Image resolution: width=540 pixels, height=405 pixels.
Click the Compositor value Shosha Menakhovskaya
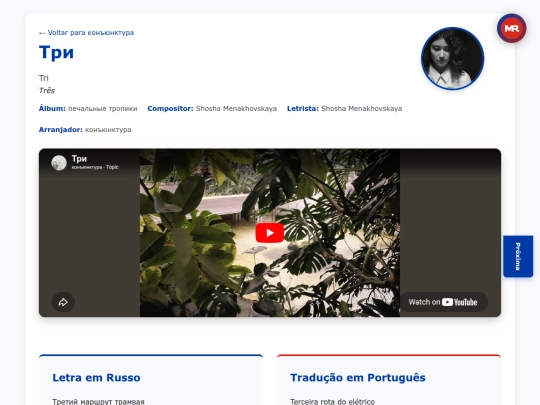236,108
